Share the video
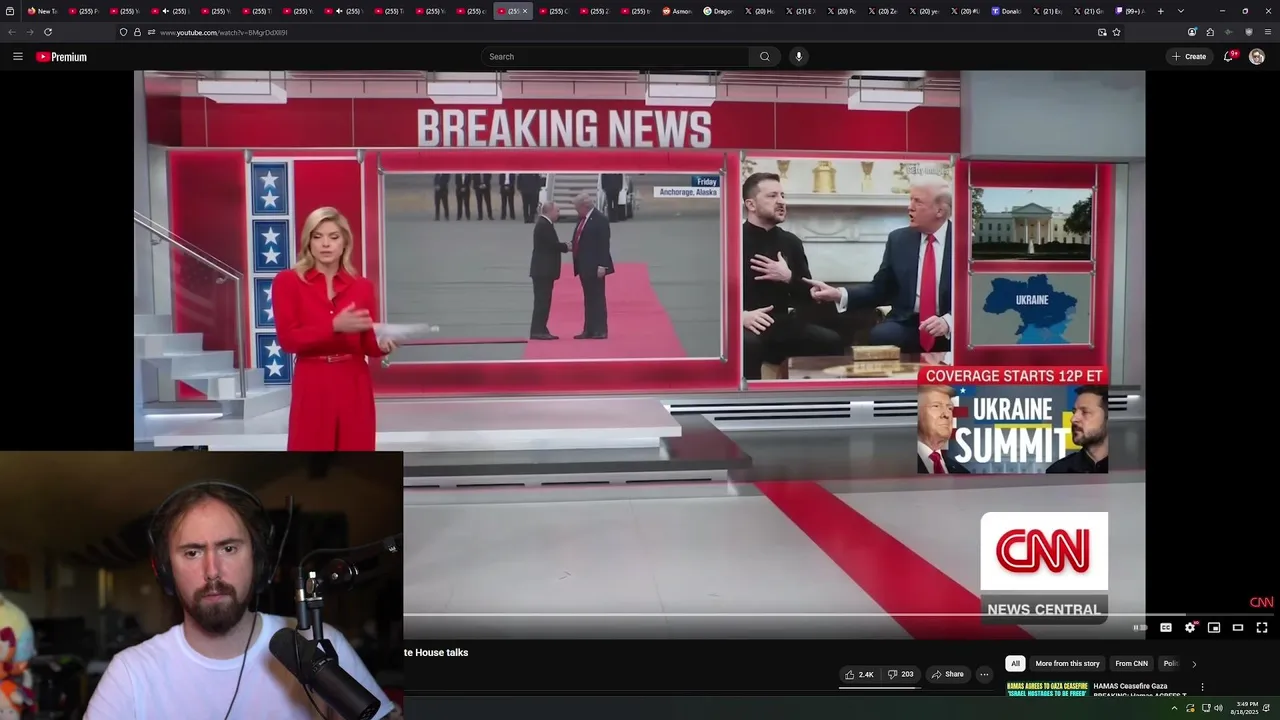Viewport: 1280px width, 720px height. pos(947,674)
